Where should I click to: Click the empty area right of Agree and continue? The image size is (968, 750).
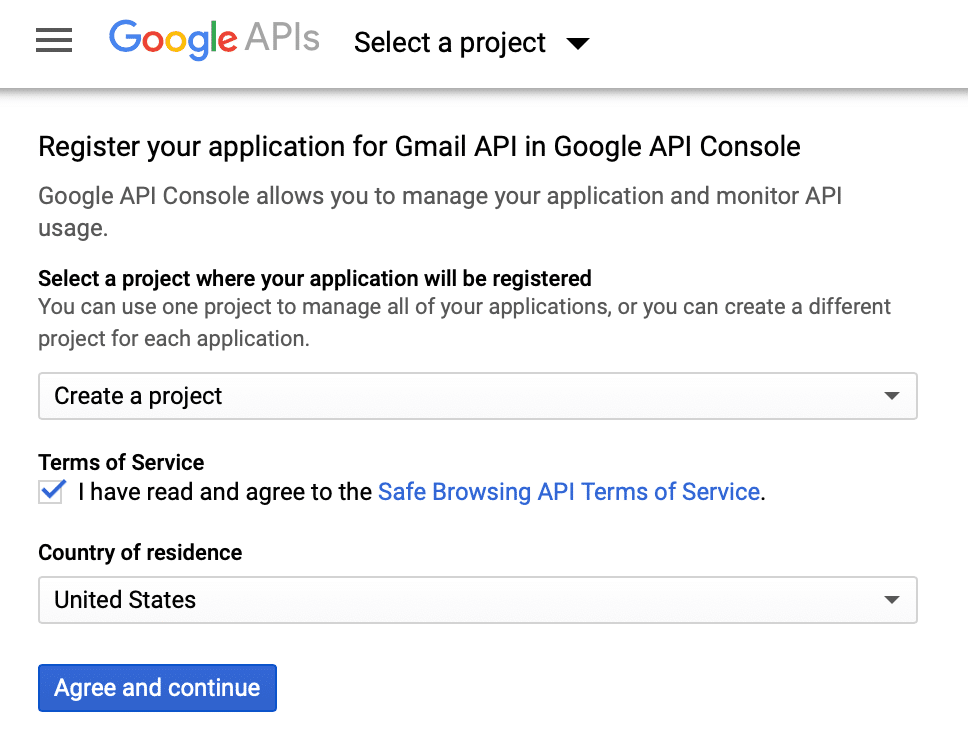pos(600,688)
